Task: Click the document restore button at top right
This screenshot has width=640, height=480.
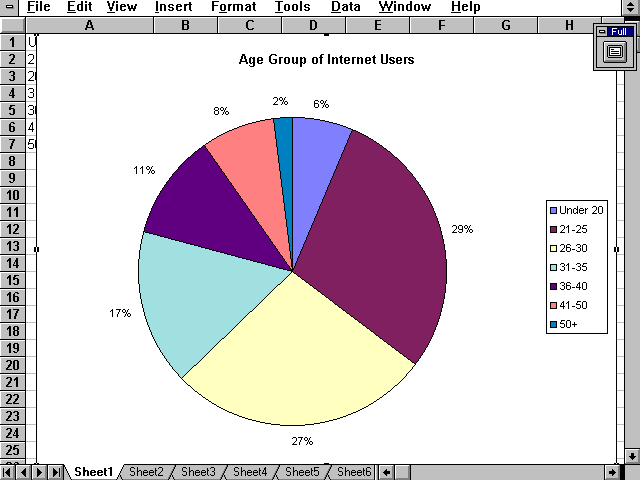Action: pyautogui.click(x=629, y=7)
